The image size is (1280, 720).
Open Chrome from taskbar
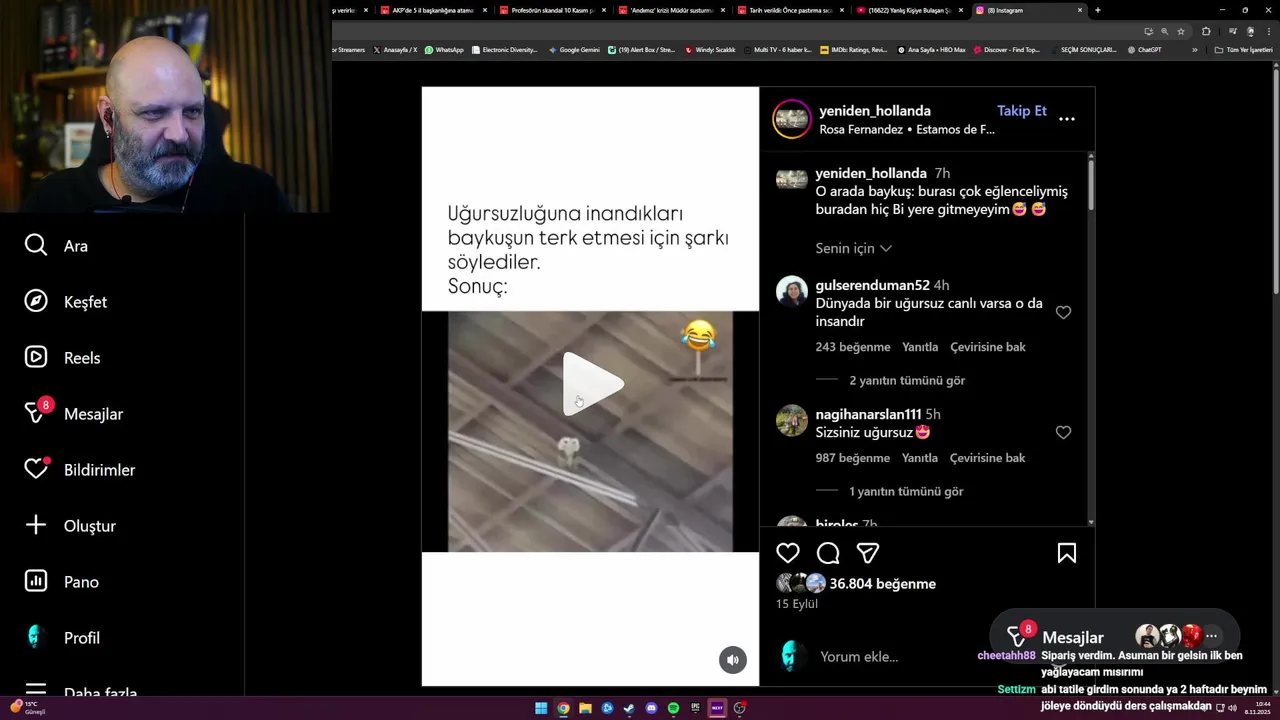(563, 708)
